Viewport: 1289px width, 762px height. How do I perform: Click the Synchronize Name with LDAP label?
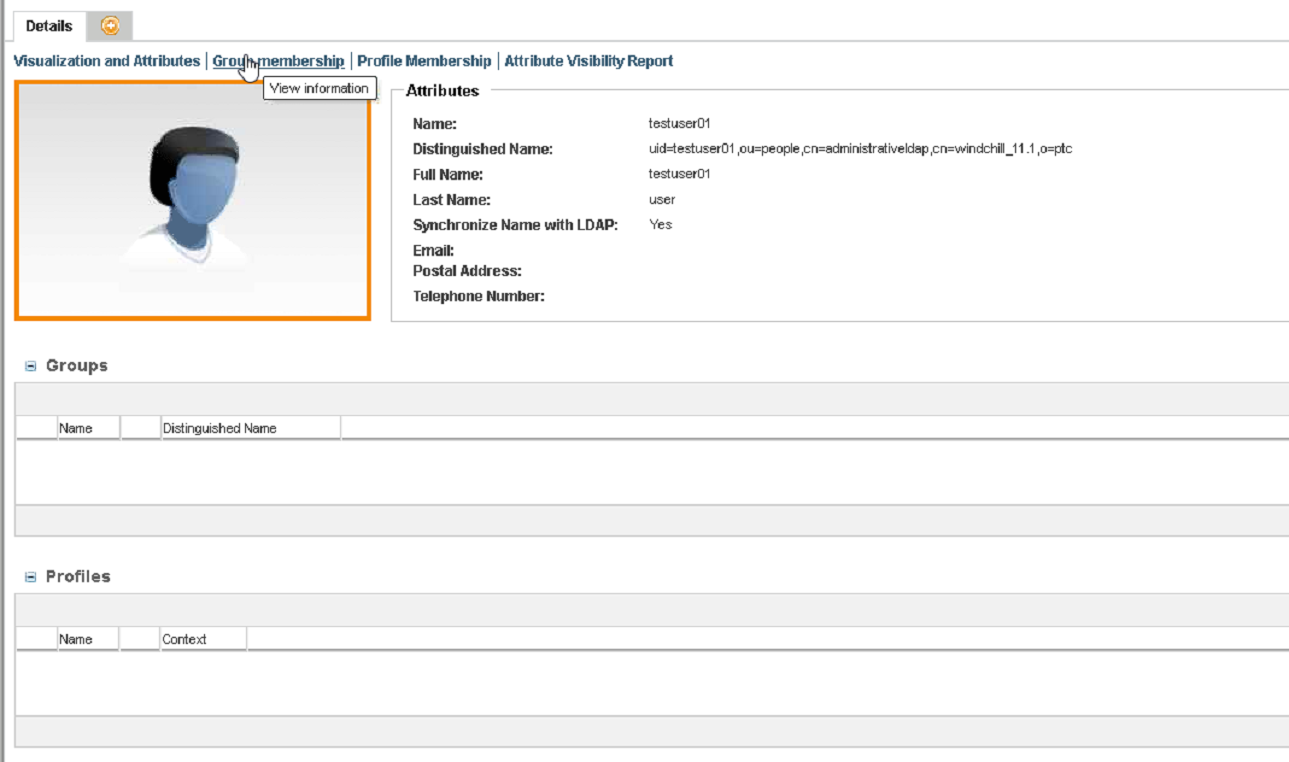point(515,225)
